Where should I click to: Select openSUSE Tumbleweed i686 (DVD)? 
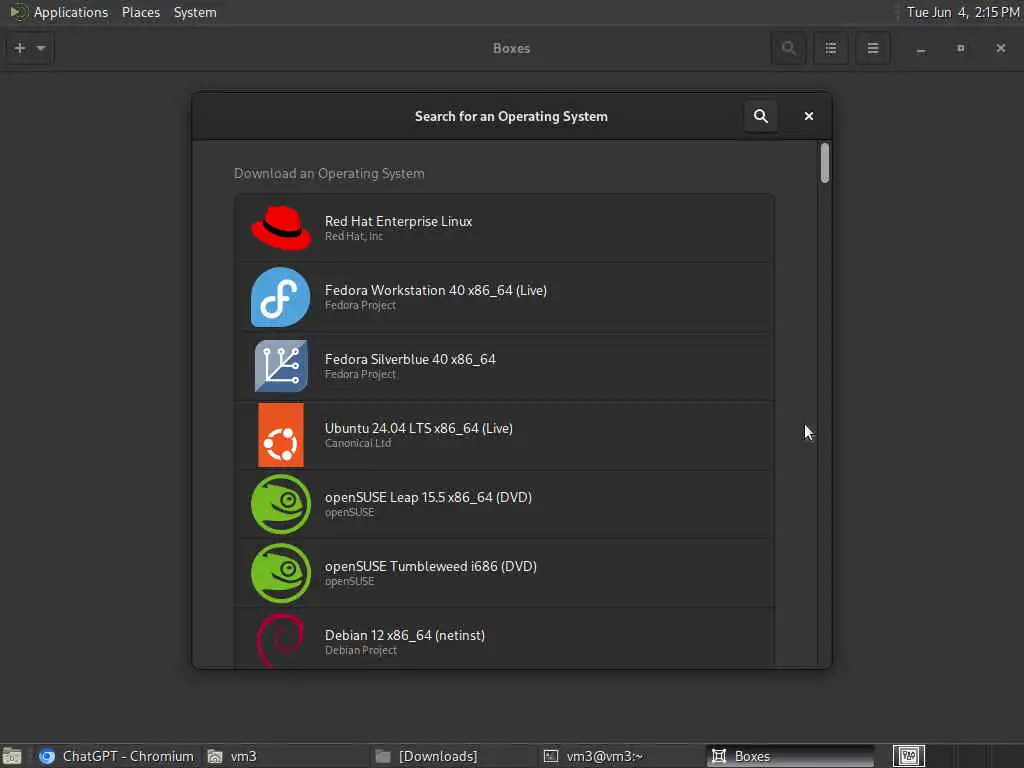pyautogui.click(x=504, y=573)
